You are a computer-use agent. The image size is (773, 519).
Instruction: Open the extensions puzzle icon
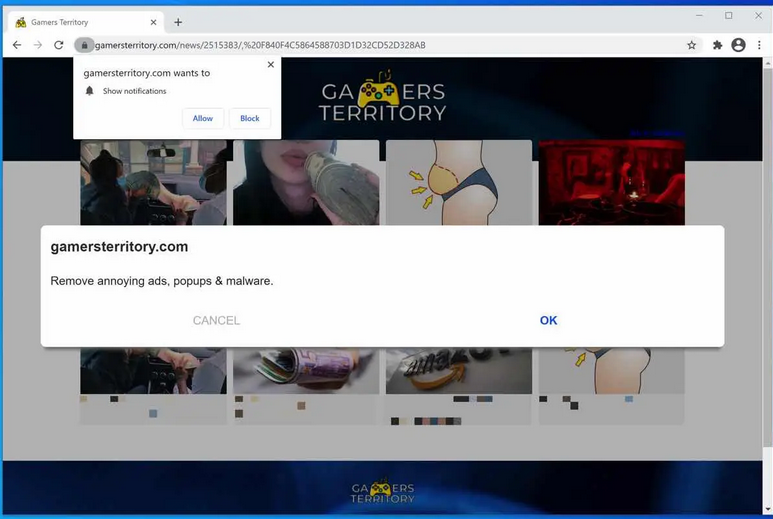click(x=717, y=45)
